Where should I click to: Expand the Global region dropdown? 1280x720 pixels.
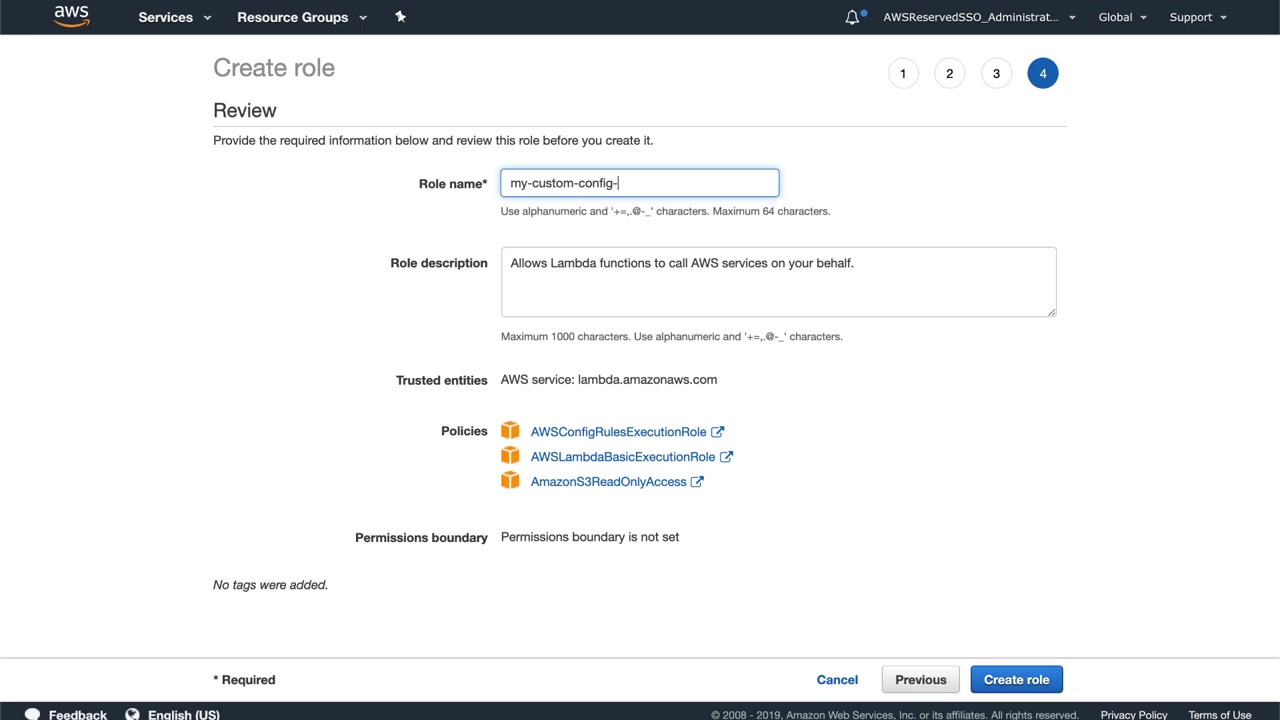click(x=1122, y=17)
